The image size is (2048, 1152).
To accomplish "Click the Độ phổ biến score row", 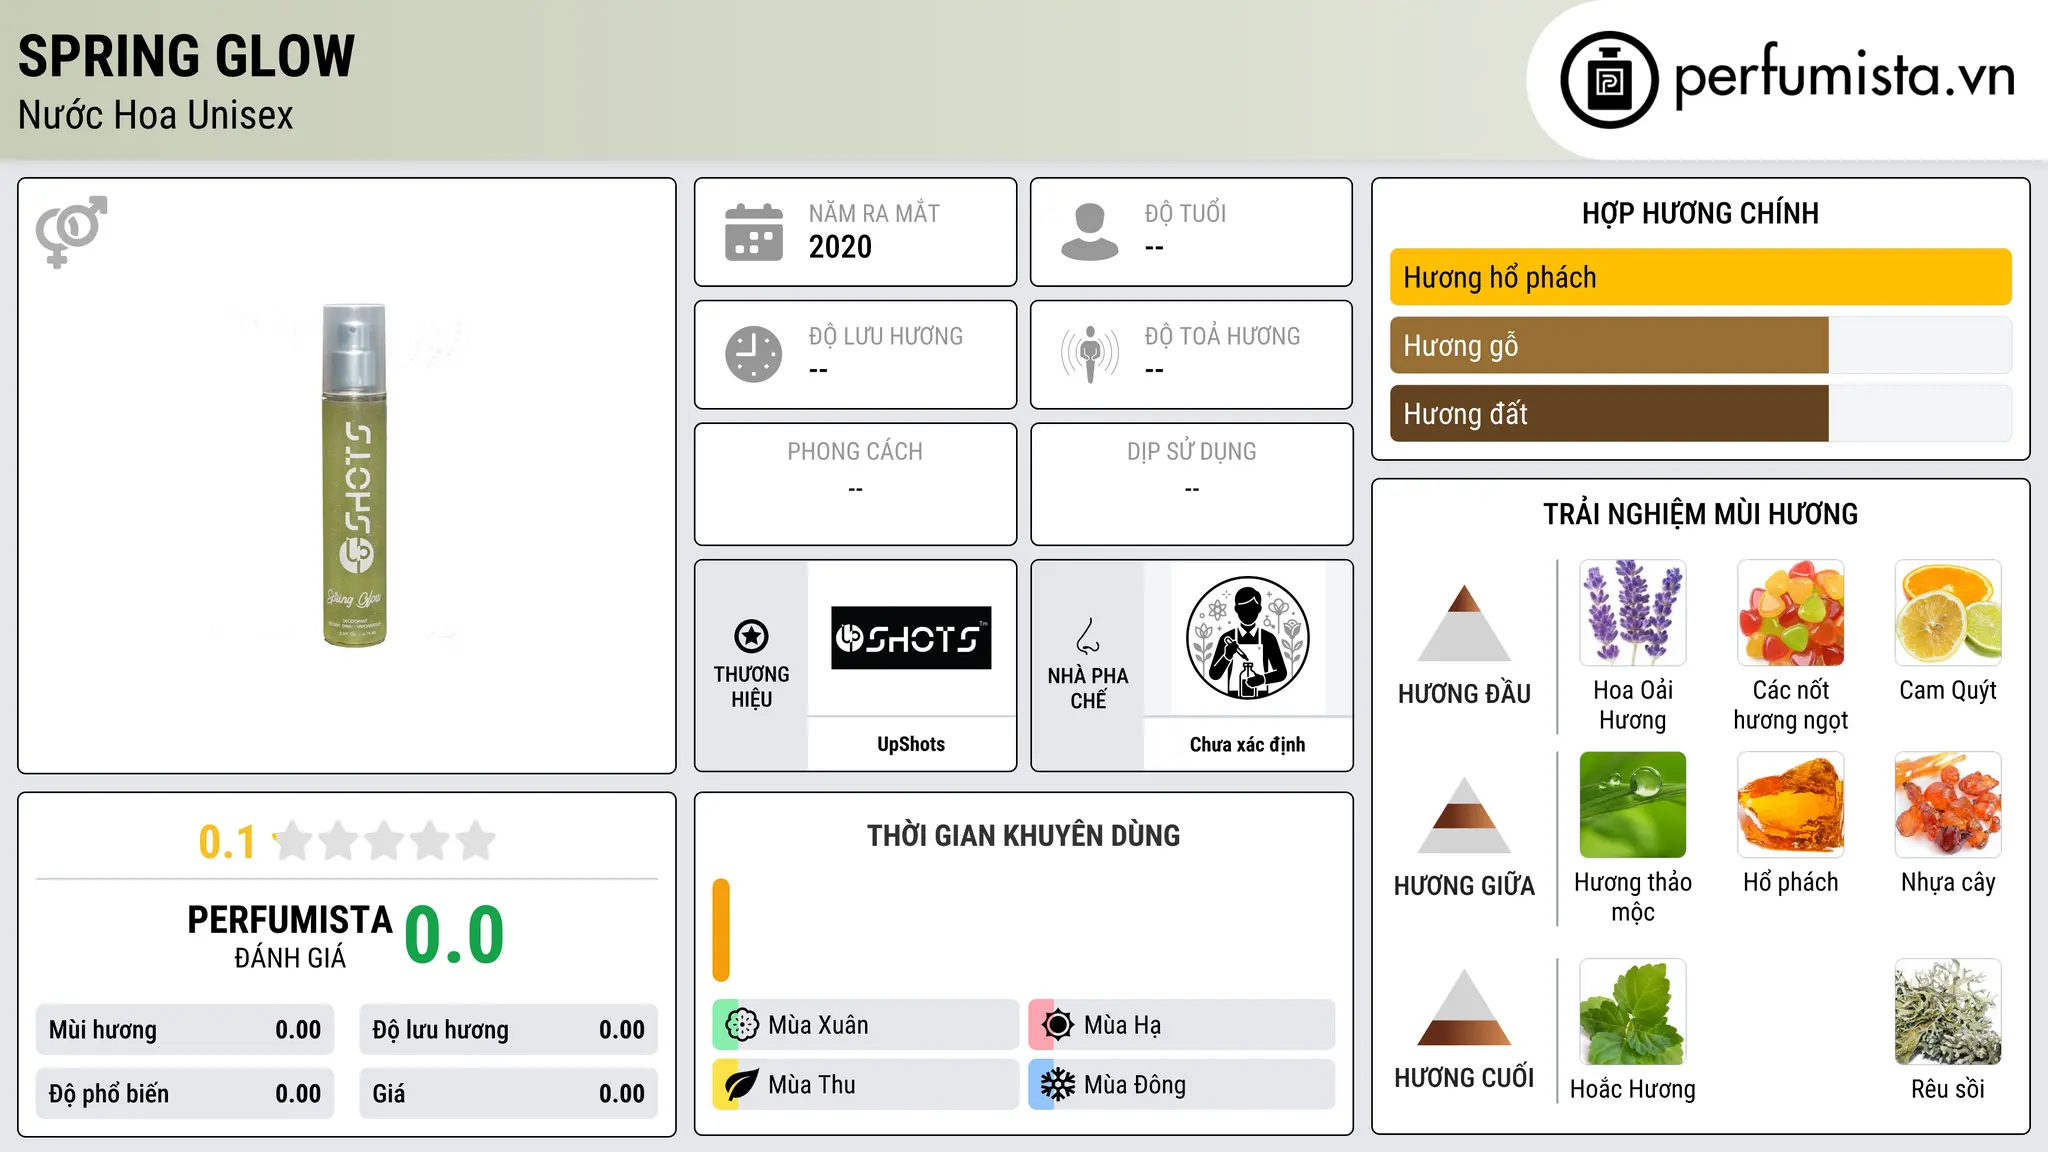I will coord(185,1094).
